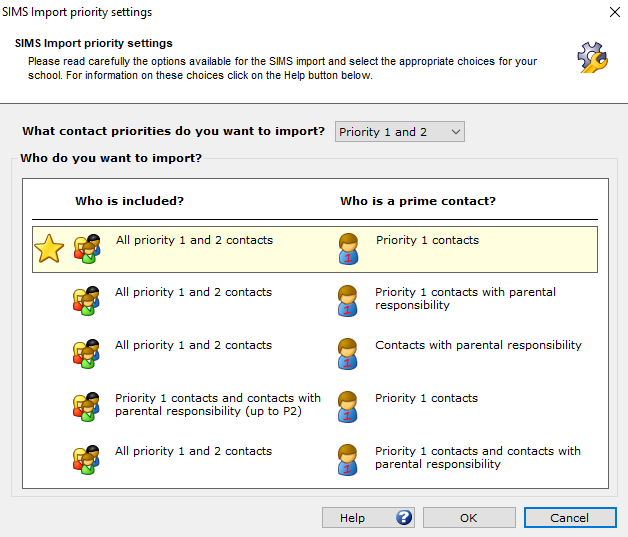Click person icon beside 'Priority 1 contacts with parental responsibility'
Screen dimensions: 628x537
(x=348, y=301)
